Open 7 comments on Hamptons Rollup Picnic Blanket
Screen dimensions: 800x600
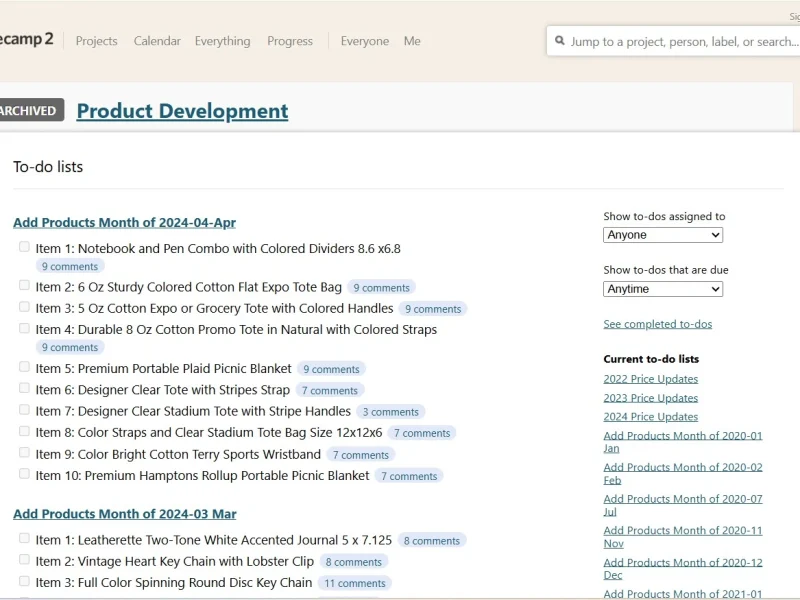coord(409,477)
